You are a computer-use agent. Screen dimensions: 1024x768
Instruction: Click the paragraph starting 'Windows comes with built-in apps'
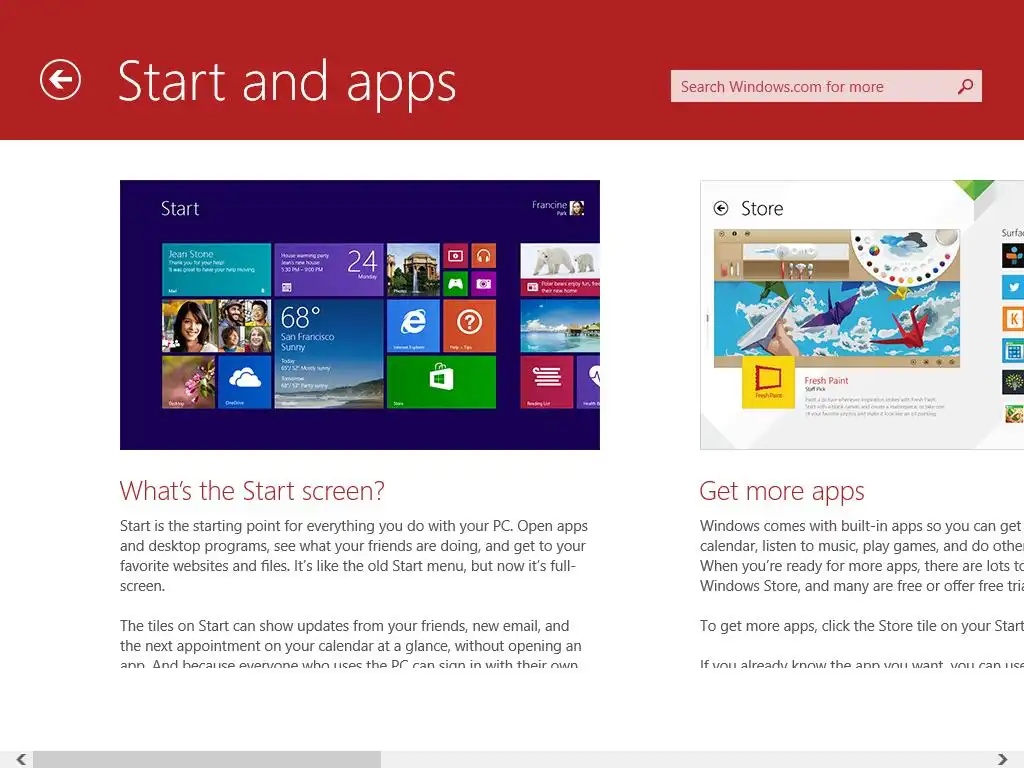862,556
